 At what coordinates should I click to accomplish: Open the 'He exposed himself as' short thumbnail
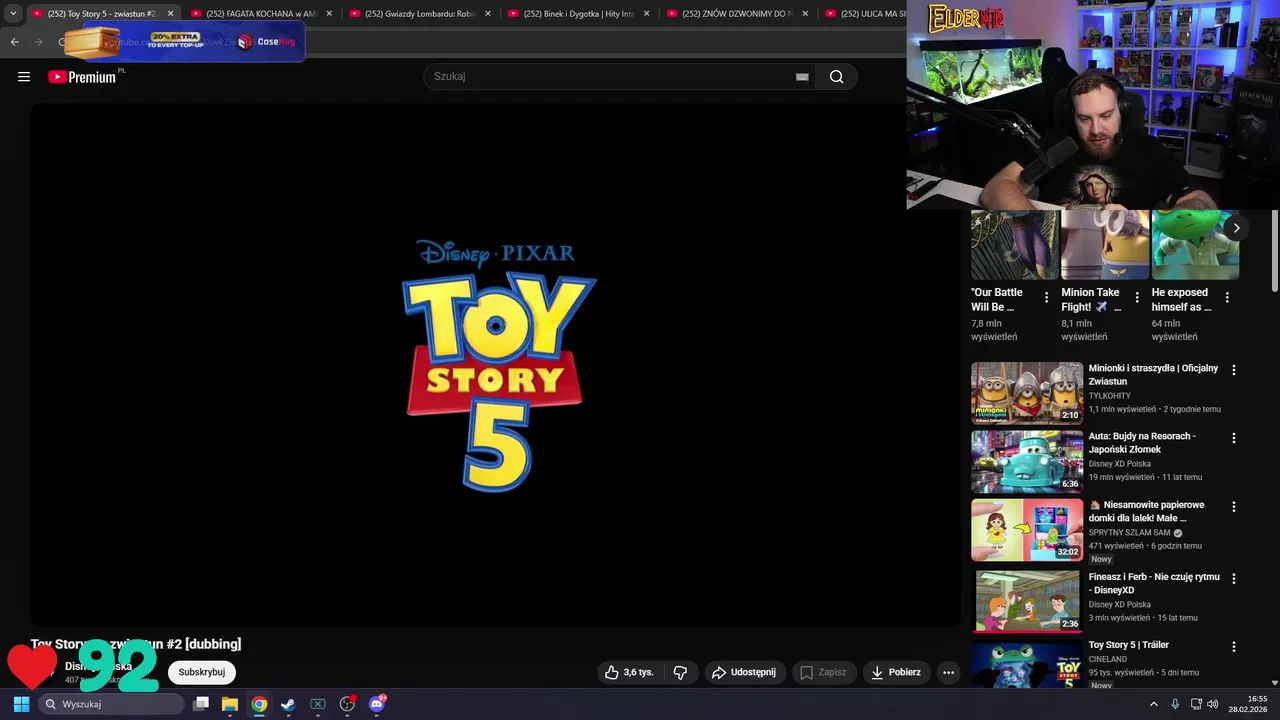[x=1195, y=245]
